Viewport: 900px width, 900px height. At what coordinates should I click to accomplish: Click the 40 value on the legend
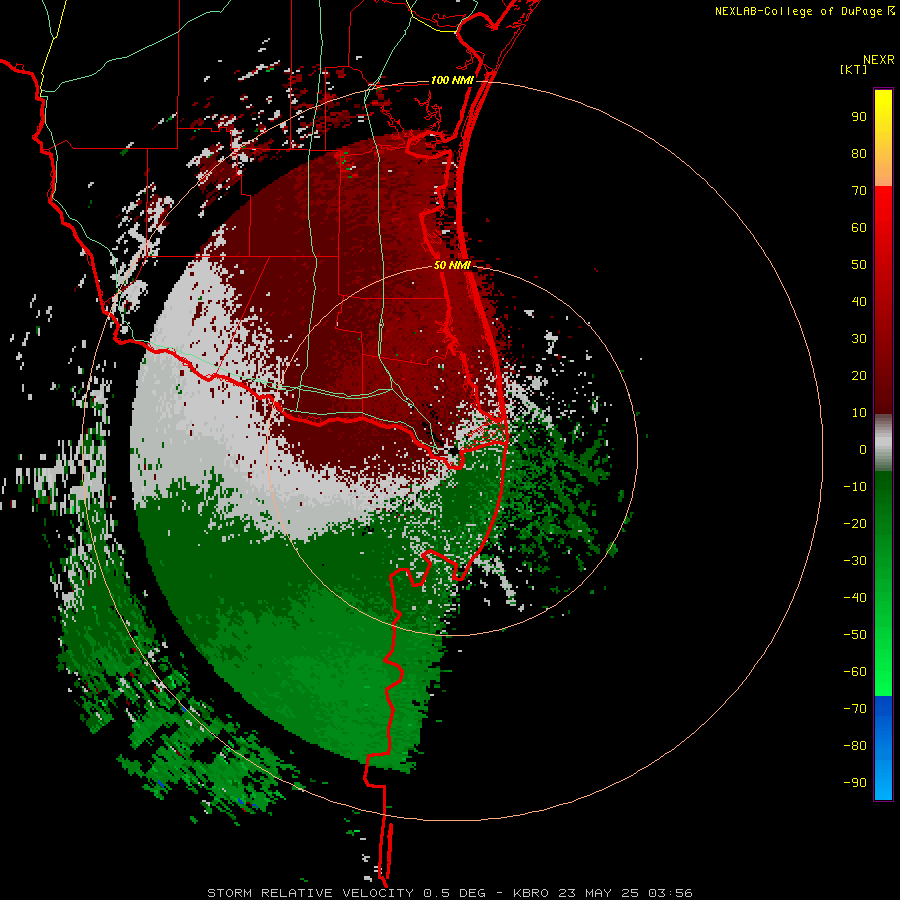pyautogui.click(x=859, y=302)
